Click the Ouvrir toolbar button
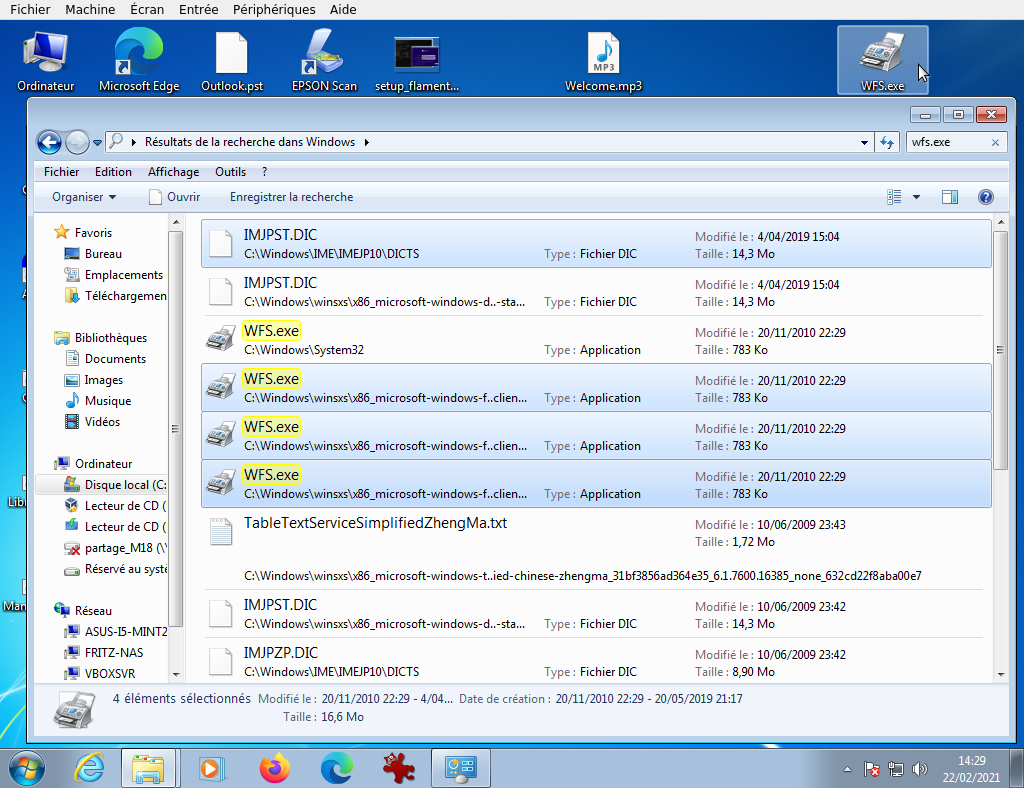 pos(174,197)
